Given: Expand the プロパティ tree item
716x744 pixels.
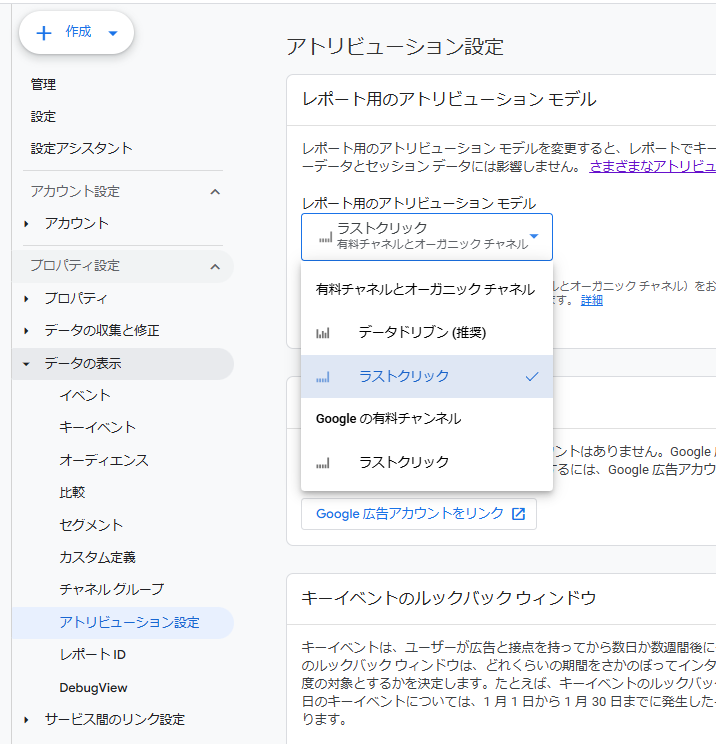Looking at the screenshot, I should point(27,299).
